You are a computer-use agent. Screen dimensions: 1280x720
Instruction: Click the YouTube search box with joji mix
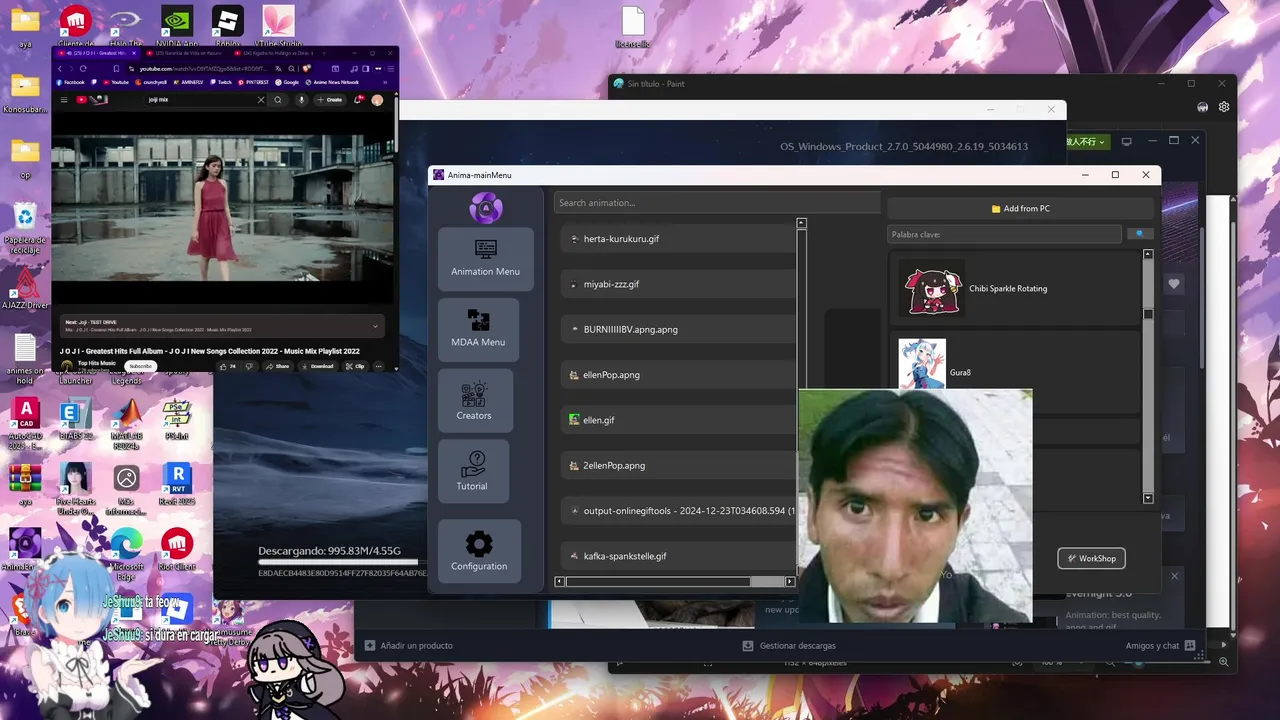tap(200, 100)
